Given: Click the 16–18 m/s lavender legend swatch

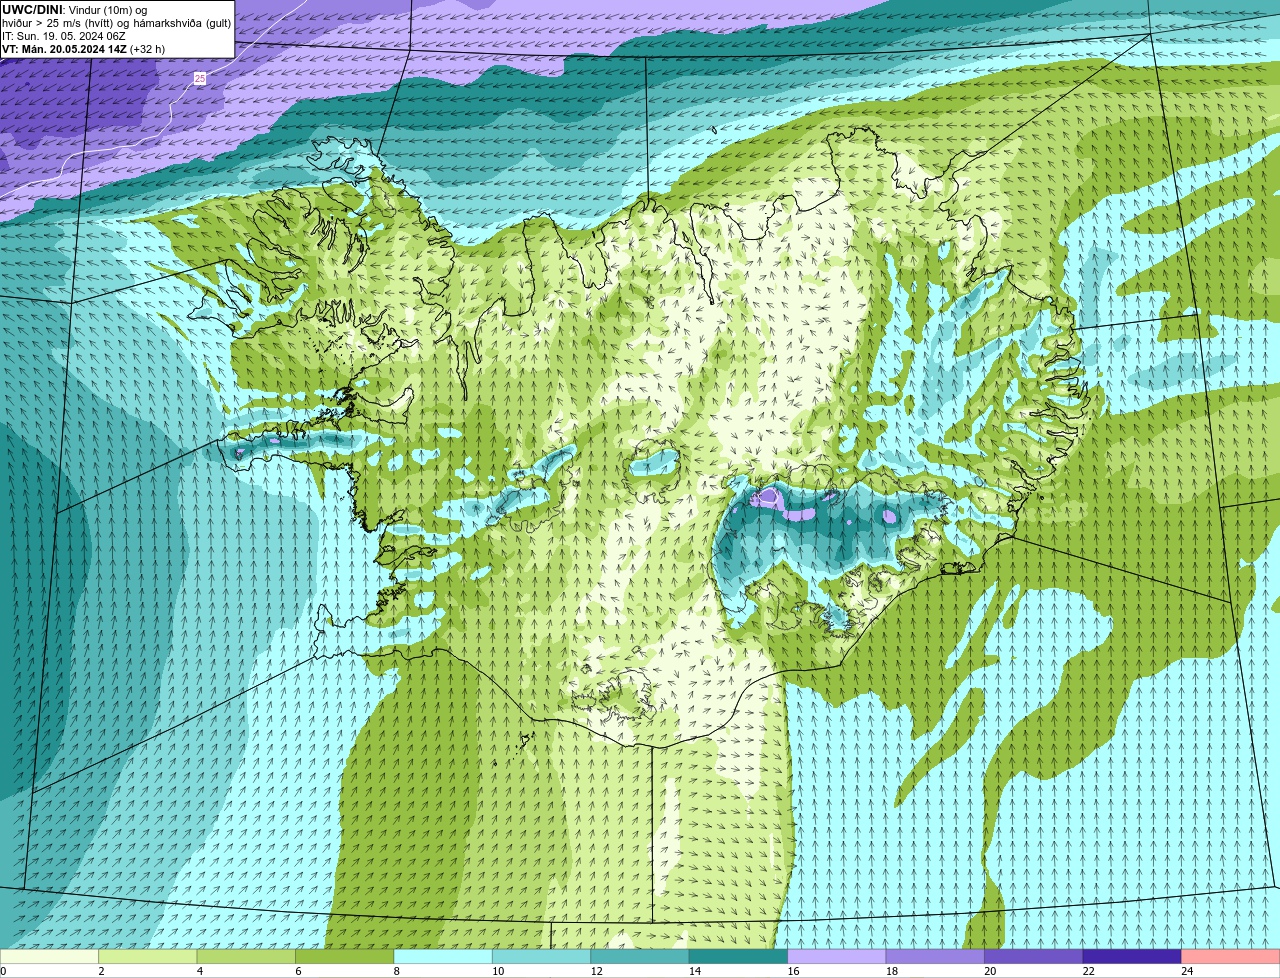Looking at the screenshot, I should click(x=837, y=956).
